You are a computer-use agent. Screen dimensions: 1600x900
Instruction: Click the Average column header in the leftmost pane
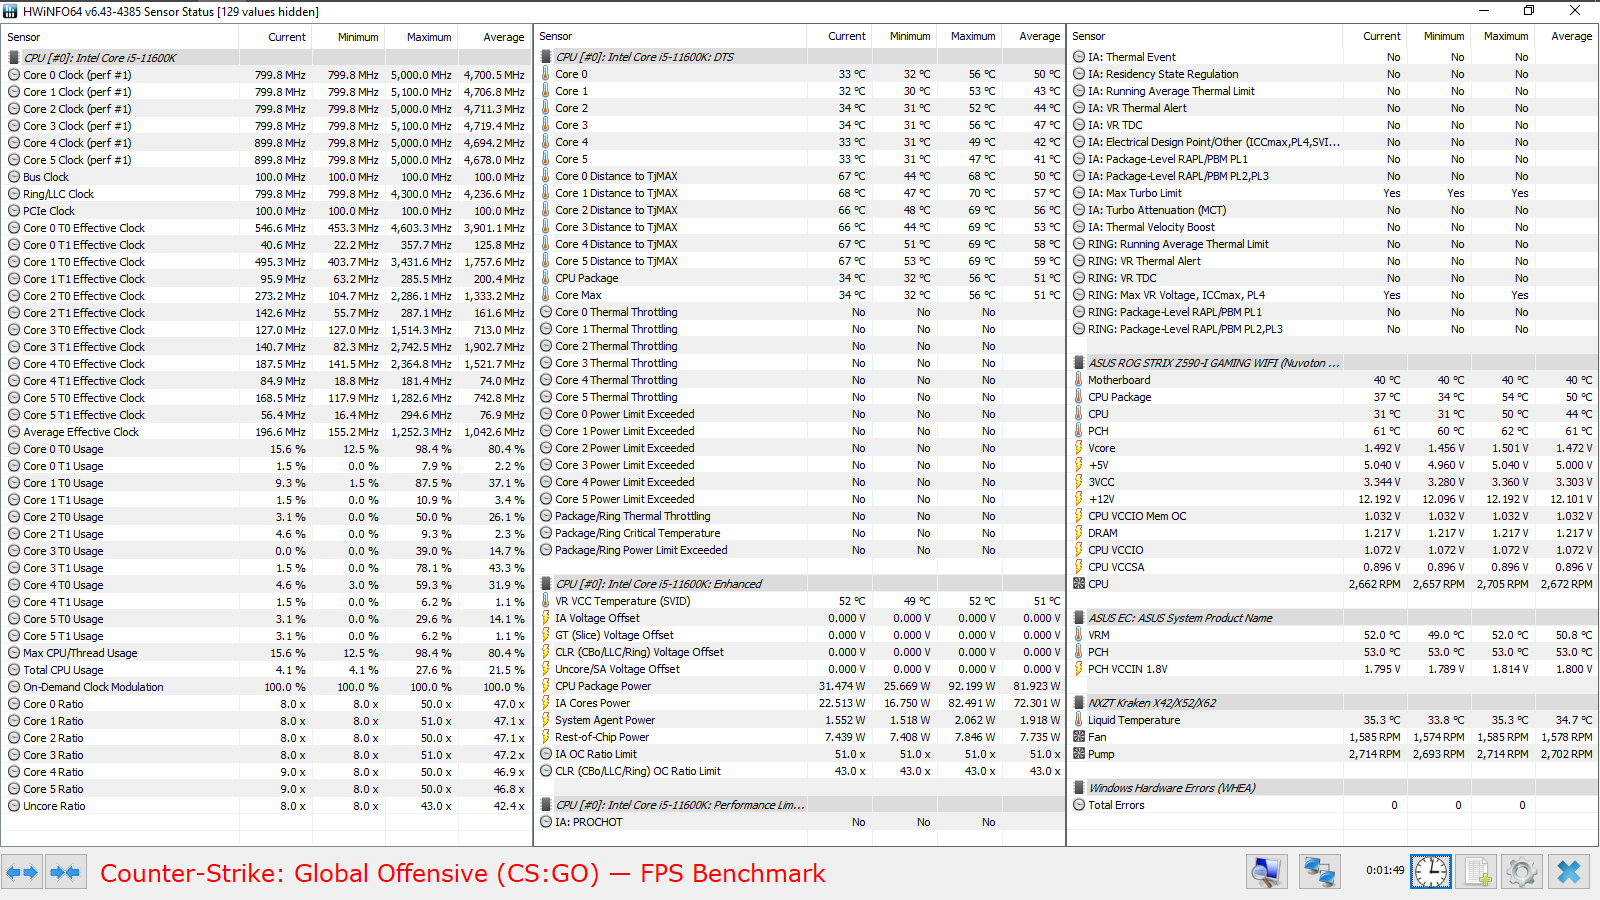tap(494, 37)
